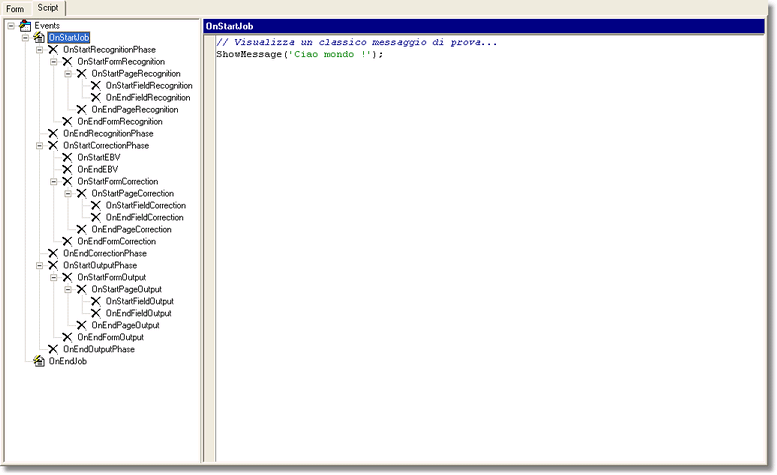Click the X icon beside OnStartPageCorrection

tap(82, 194)
